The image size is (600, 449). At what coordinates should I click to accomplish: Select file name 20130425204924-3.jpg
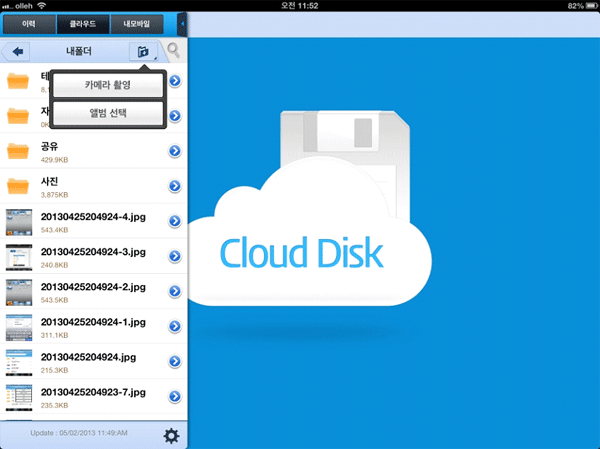coord(93,252)
